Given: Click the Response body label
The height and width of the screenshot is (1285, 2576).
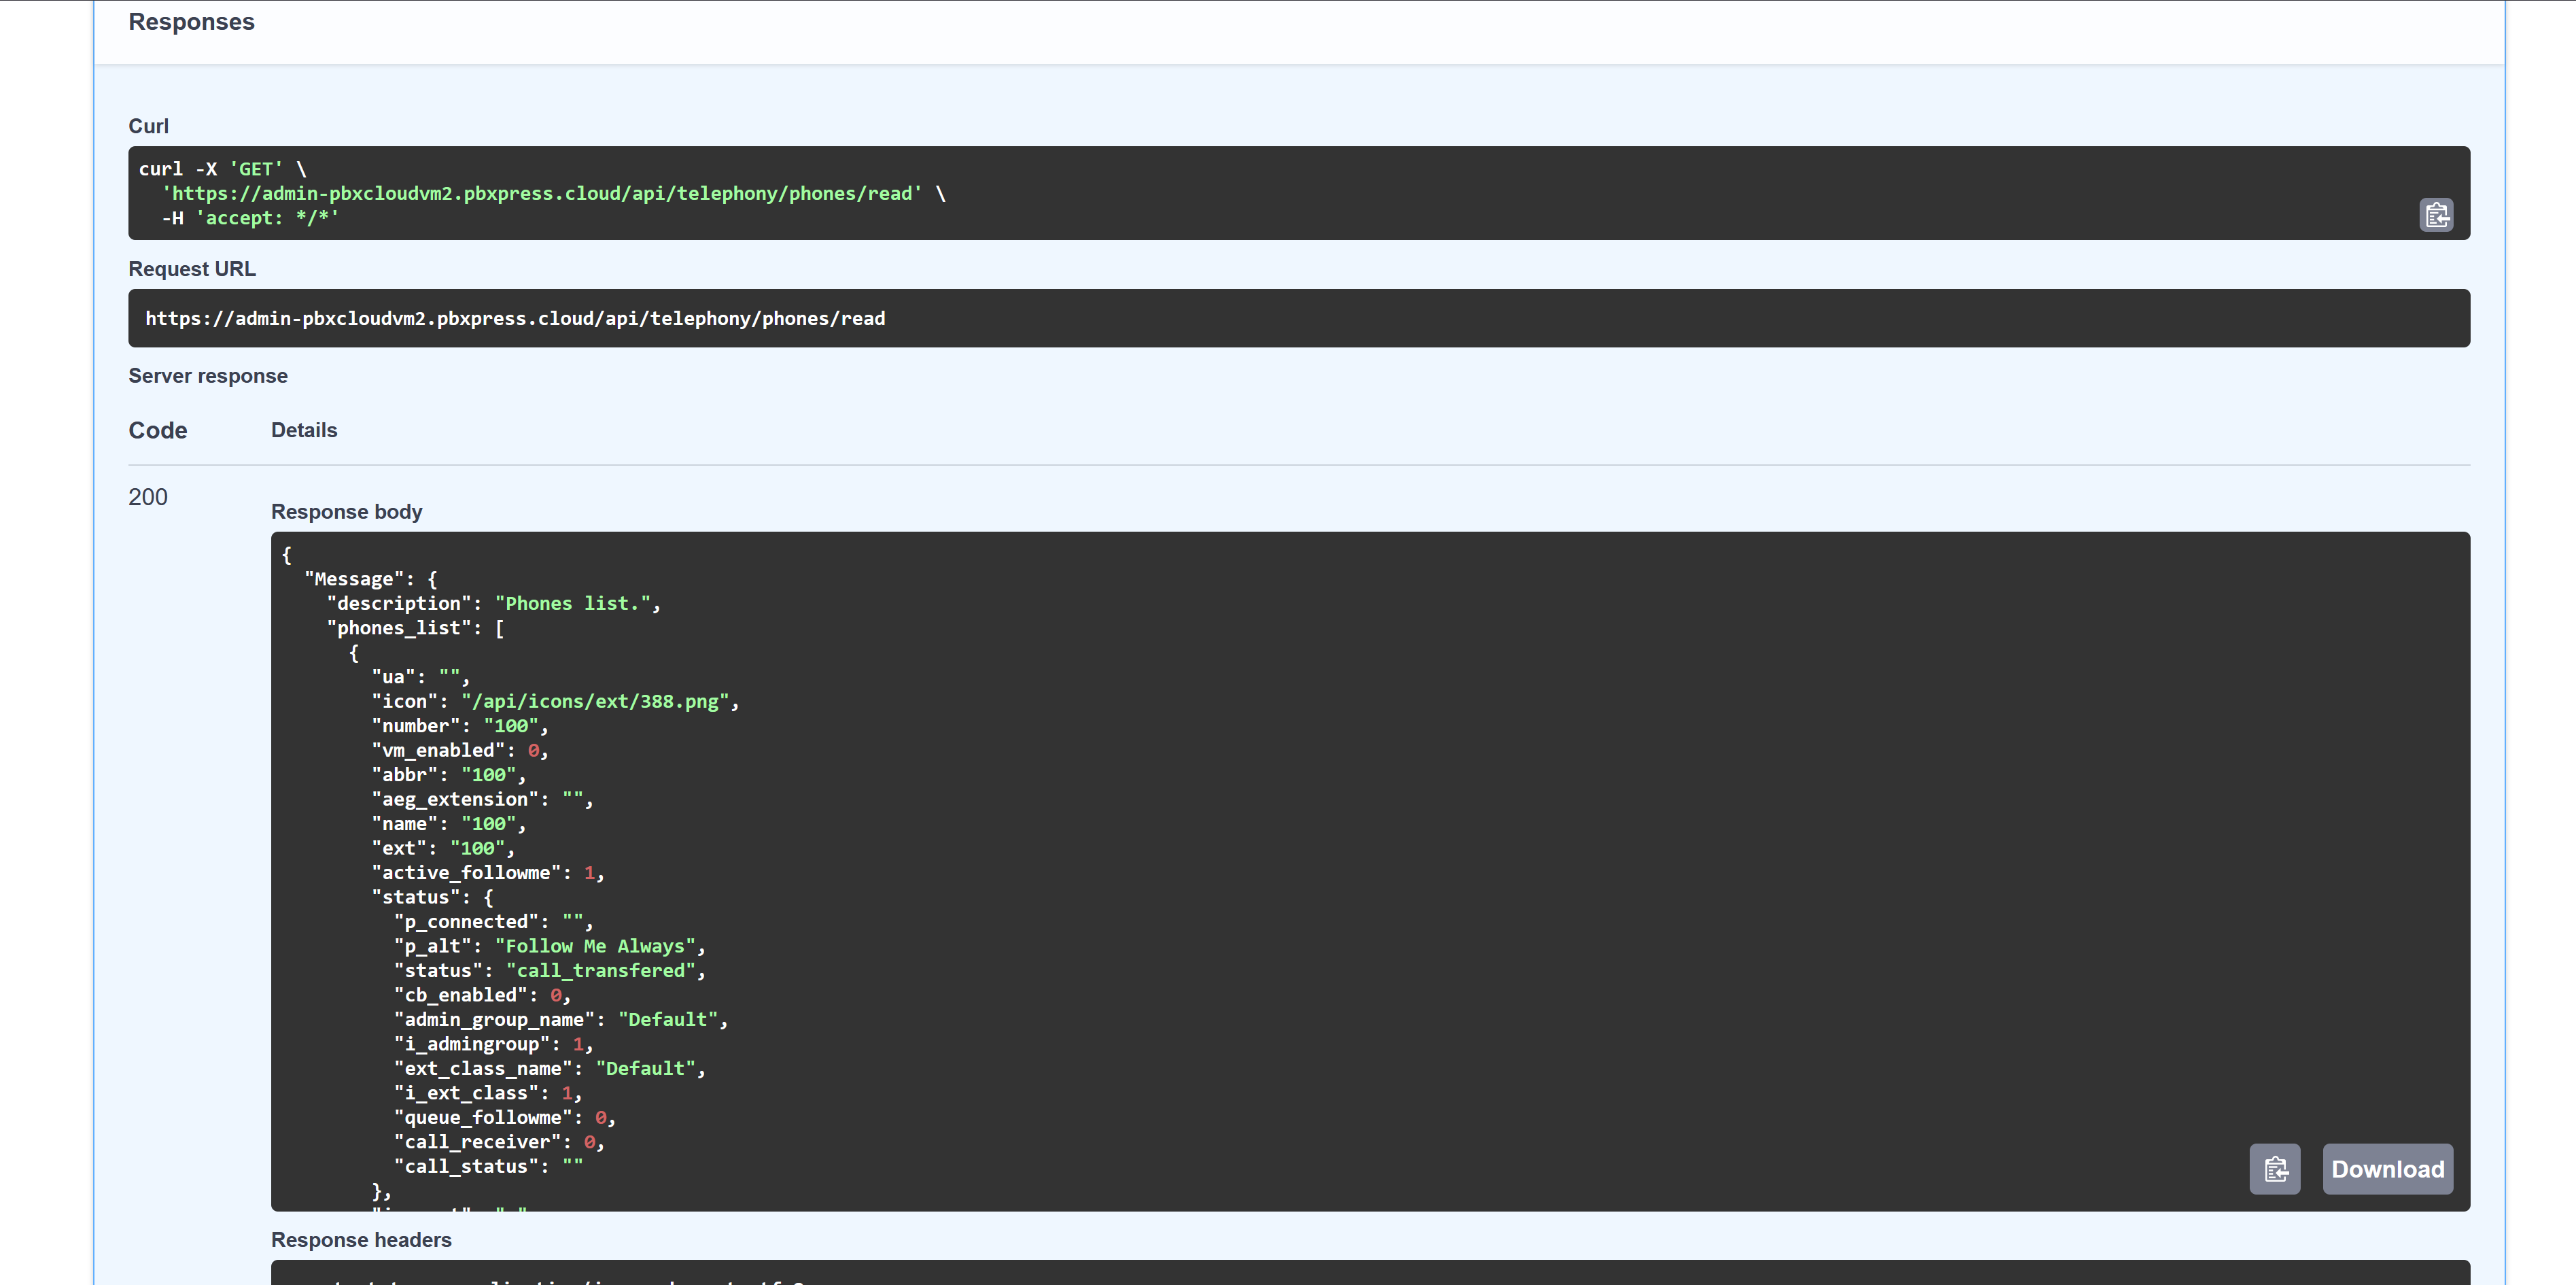Looking at the screenshot, I should pyautogui.click(x=346, y=511).
